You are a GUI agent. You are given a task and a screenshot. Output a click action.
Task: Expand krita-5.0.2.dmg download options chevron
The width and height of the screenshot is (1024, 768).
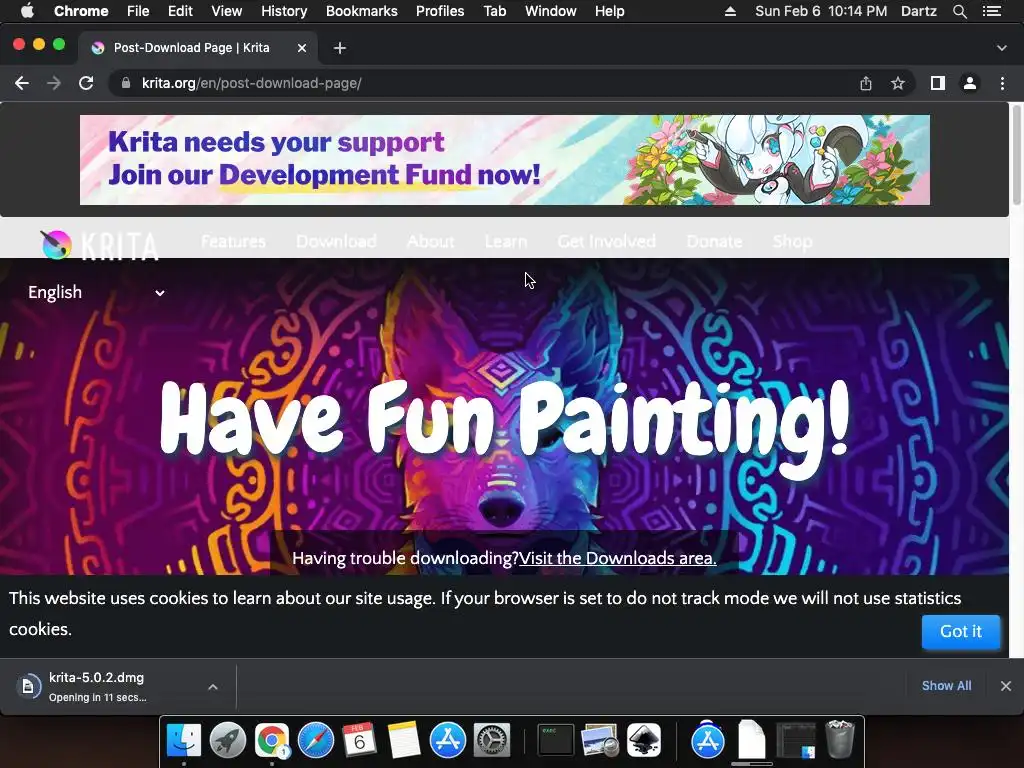tap(213, 686)
